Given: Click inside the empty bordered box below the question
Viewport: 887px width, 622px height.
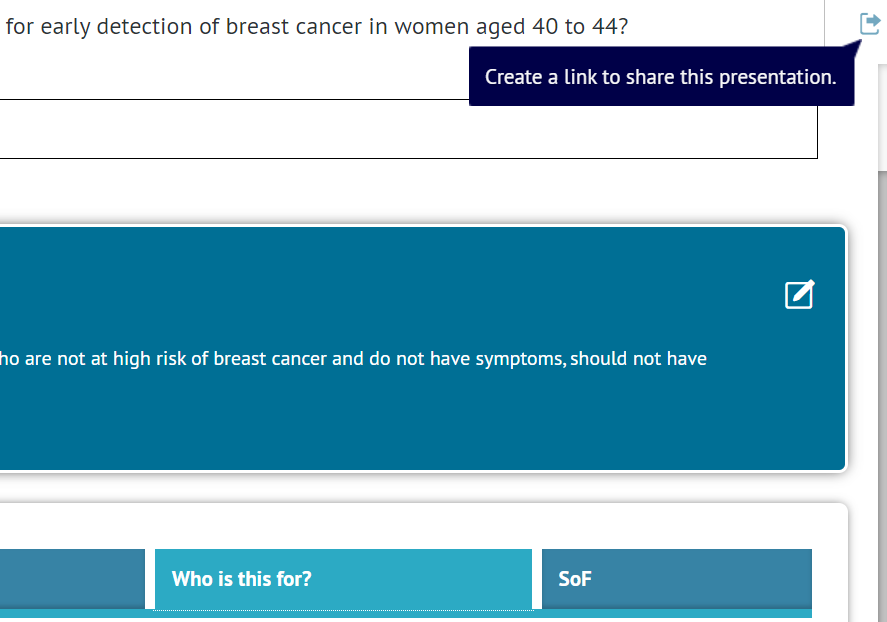Looking at the screenshot, I should (x=400, y=129).
